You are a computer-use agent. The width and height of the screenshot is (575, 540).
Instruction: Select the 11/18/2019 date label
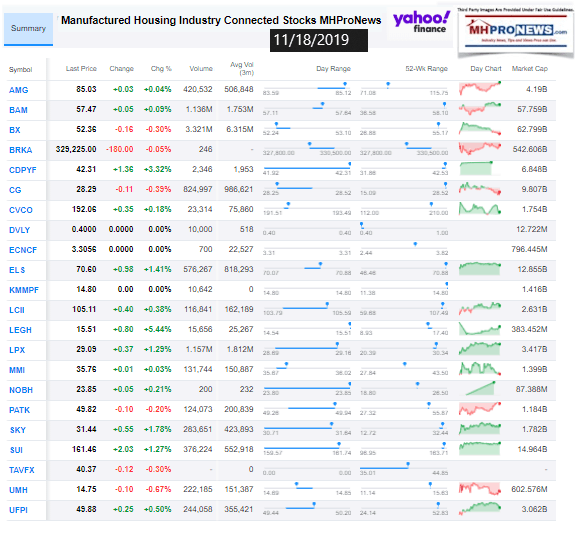click(319, 40)
